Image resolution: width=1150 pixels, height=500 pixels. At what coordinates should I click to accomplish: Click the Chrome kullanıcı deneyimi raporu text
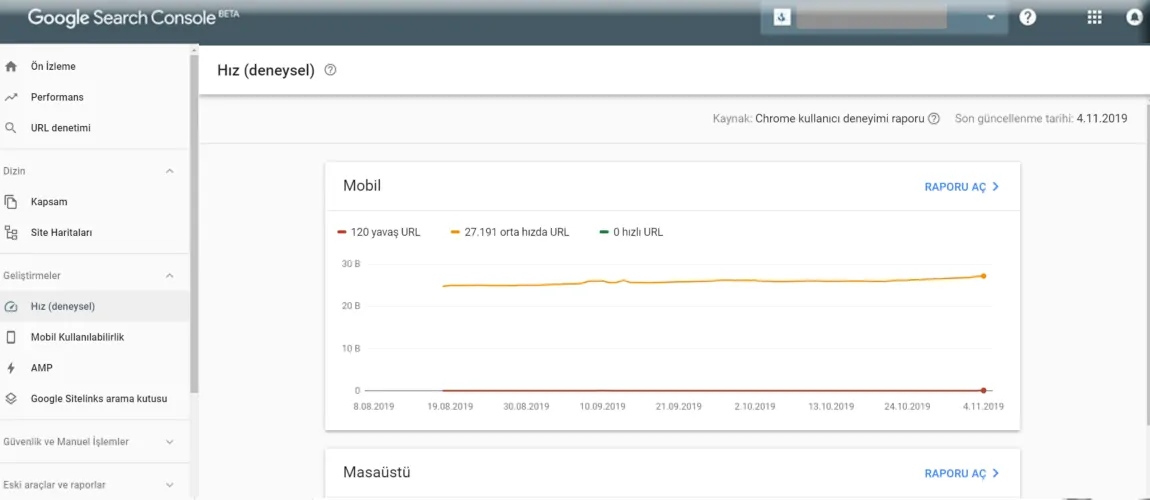click(840, 119)
